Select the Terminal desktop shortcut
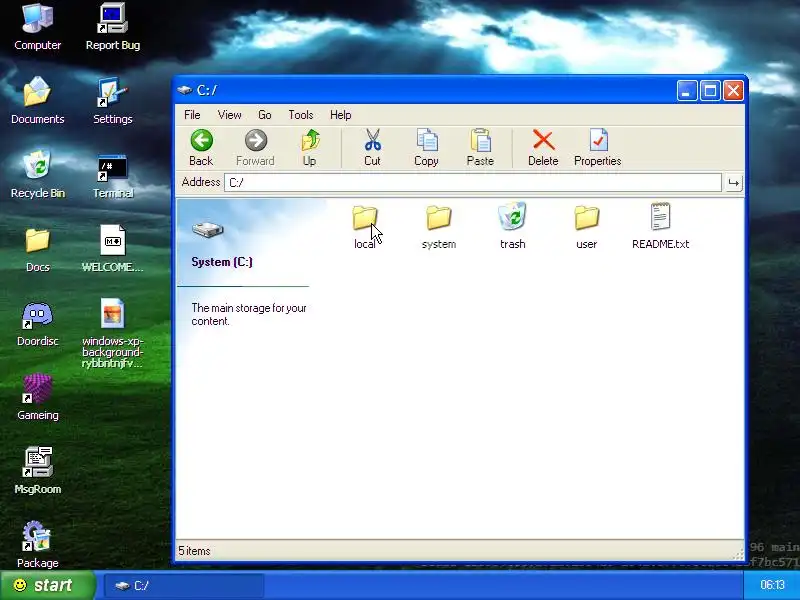Screen dimensions: 800x600 [113, 175]
